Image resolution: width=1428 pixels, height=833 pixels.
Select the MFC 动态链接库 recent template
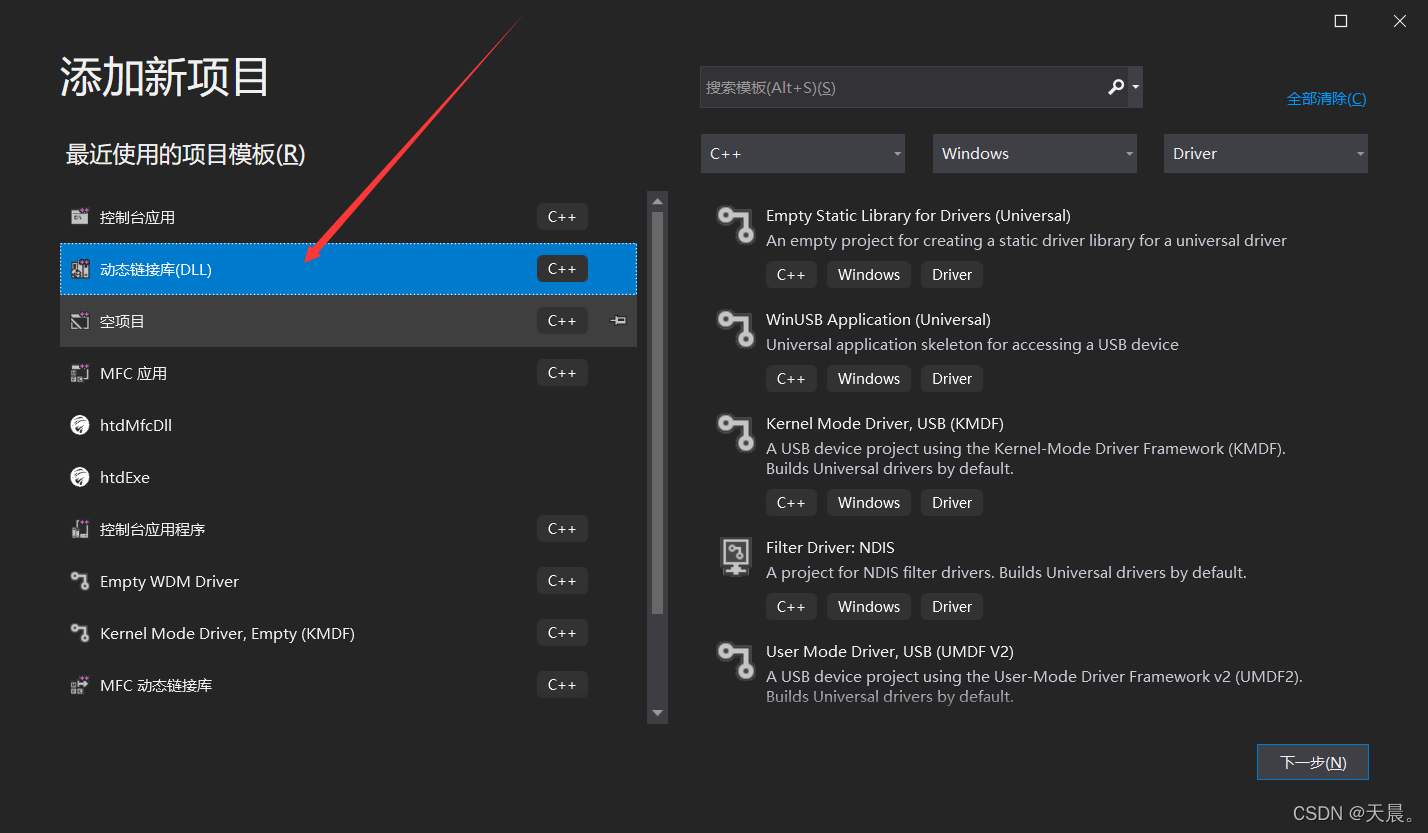tap(348, 685)
